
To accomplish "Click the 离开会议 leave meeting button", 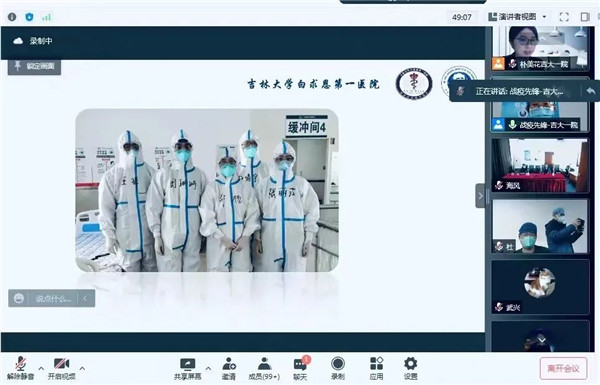I will pos(563,369).
